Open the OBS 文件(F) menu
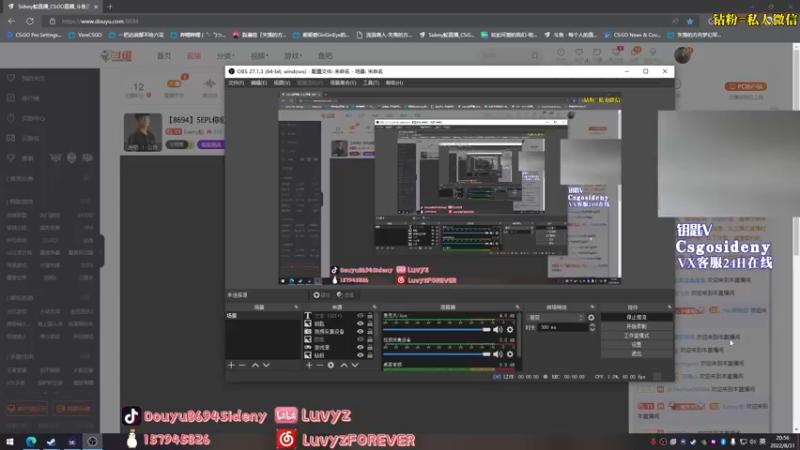The width and height of the screenshot is (800, 450). click(236, 83)
